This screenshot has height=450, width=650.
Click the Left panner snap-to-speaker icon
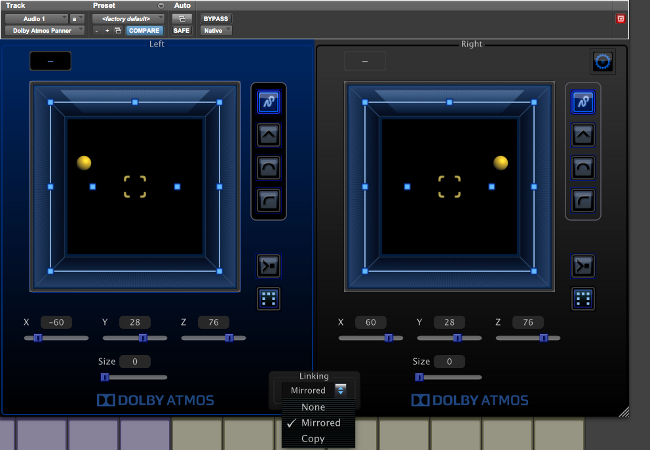click(269, 266)
